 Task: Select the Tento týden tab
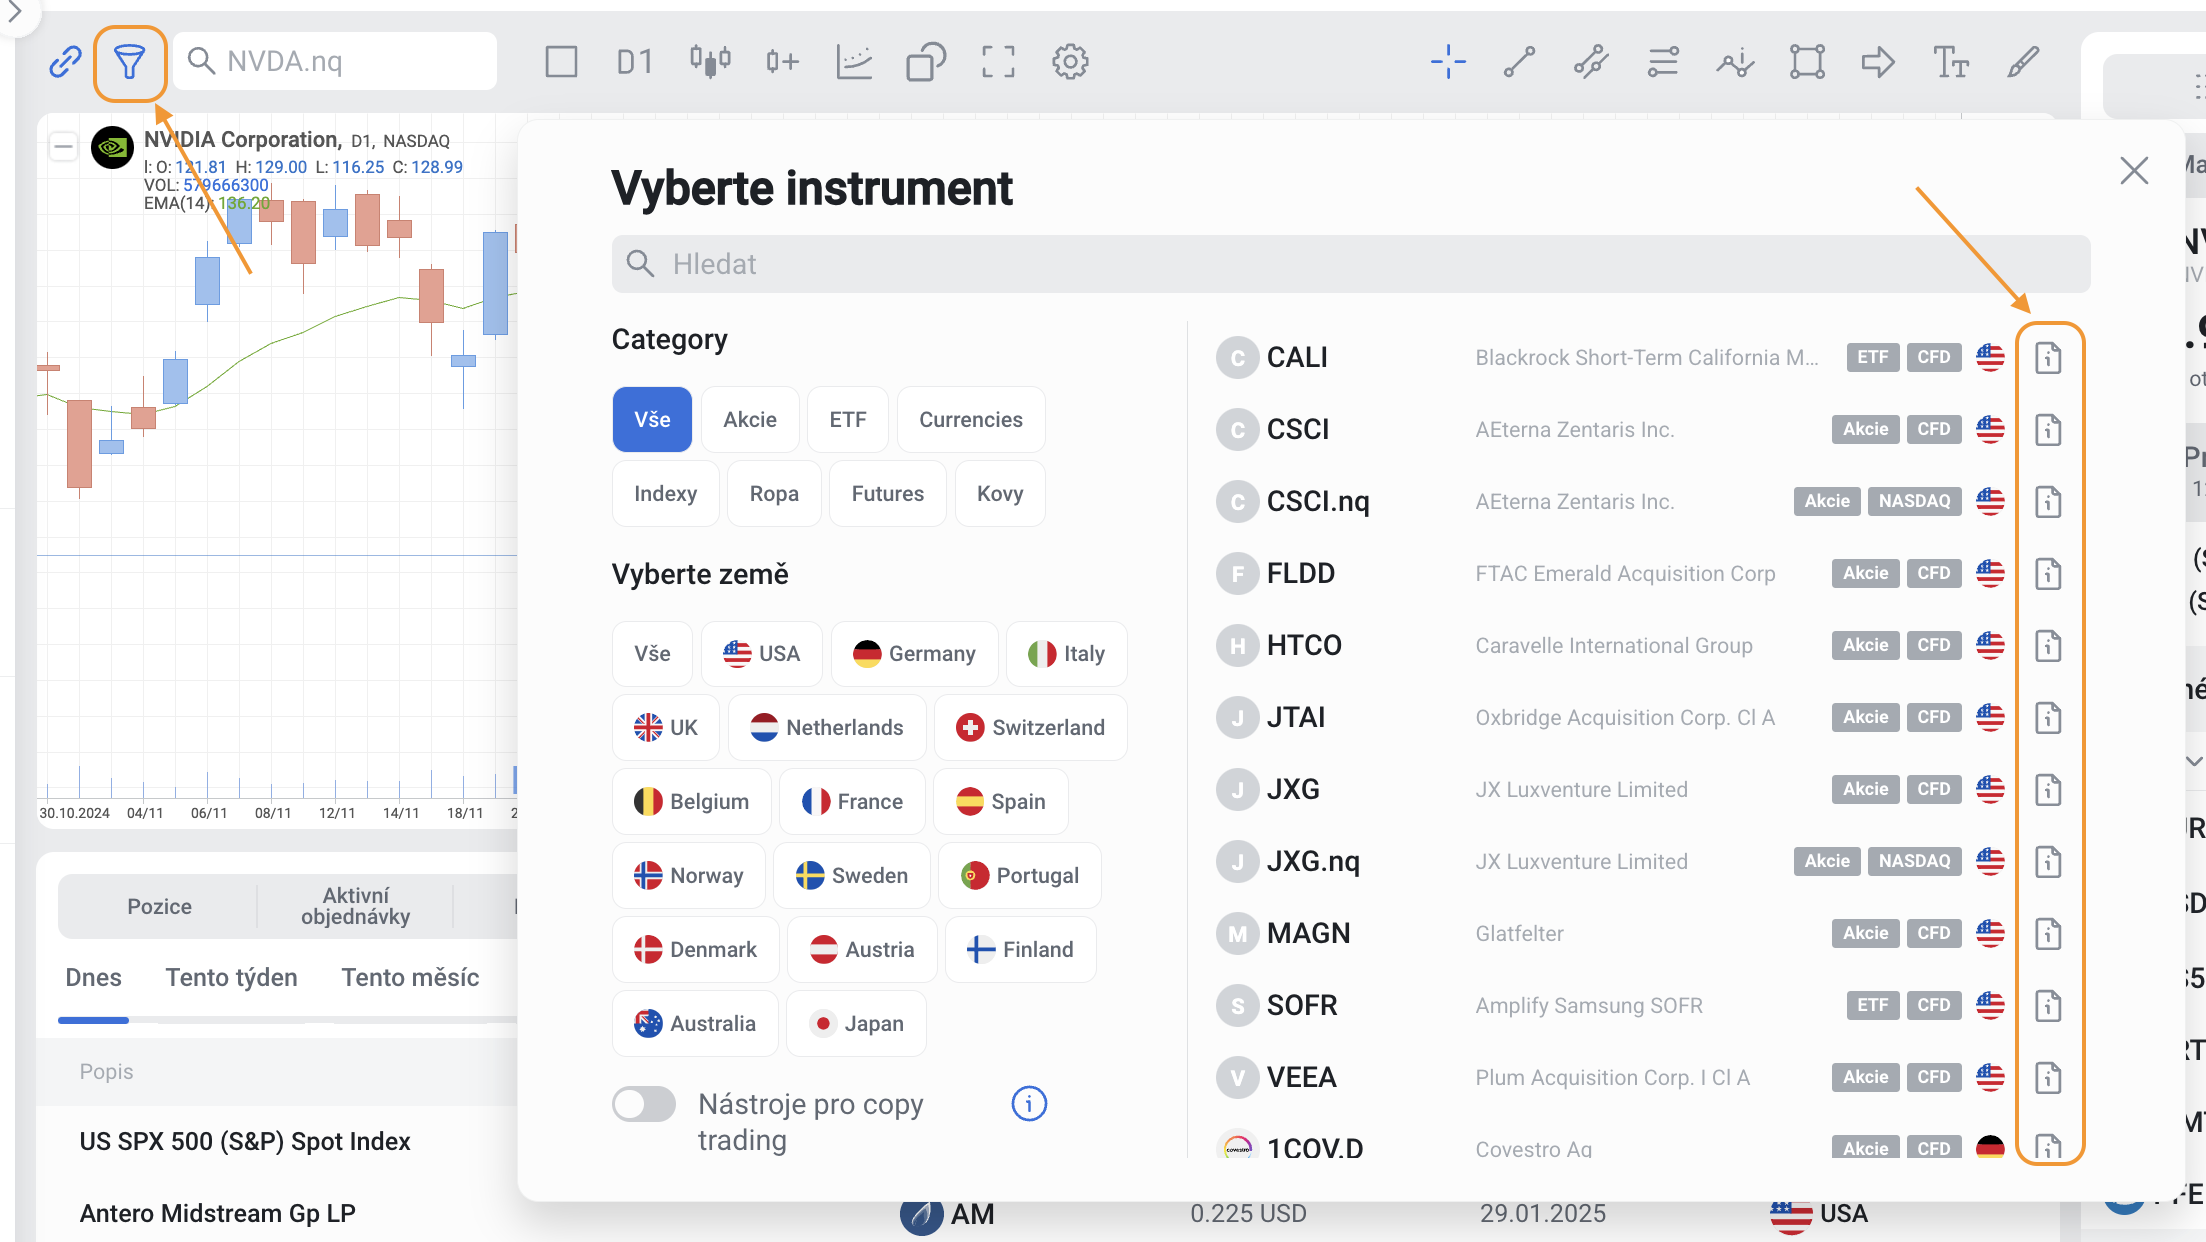(231, 977)
